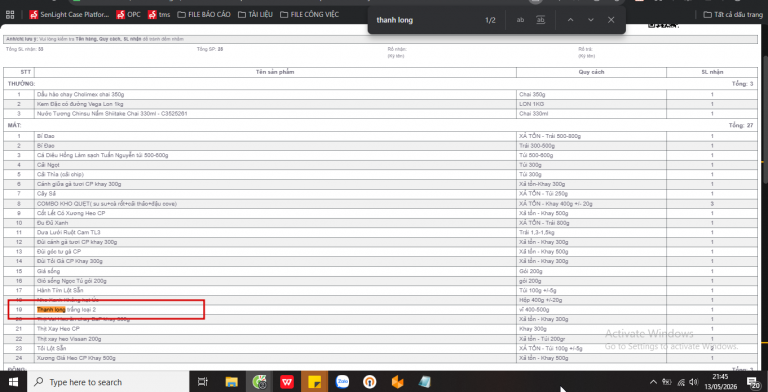The image size is (768, 392).
Task: Click the SL nhận column header
Action: pos(712,72)
